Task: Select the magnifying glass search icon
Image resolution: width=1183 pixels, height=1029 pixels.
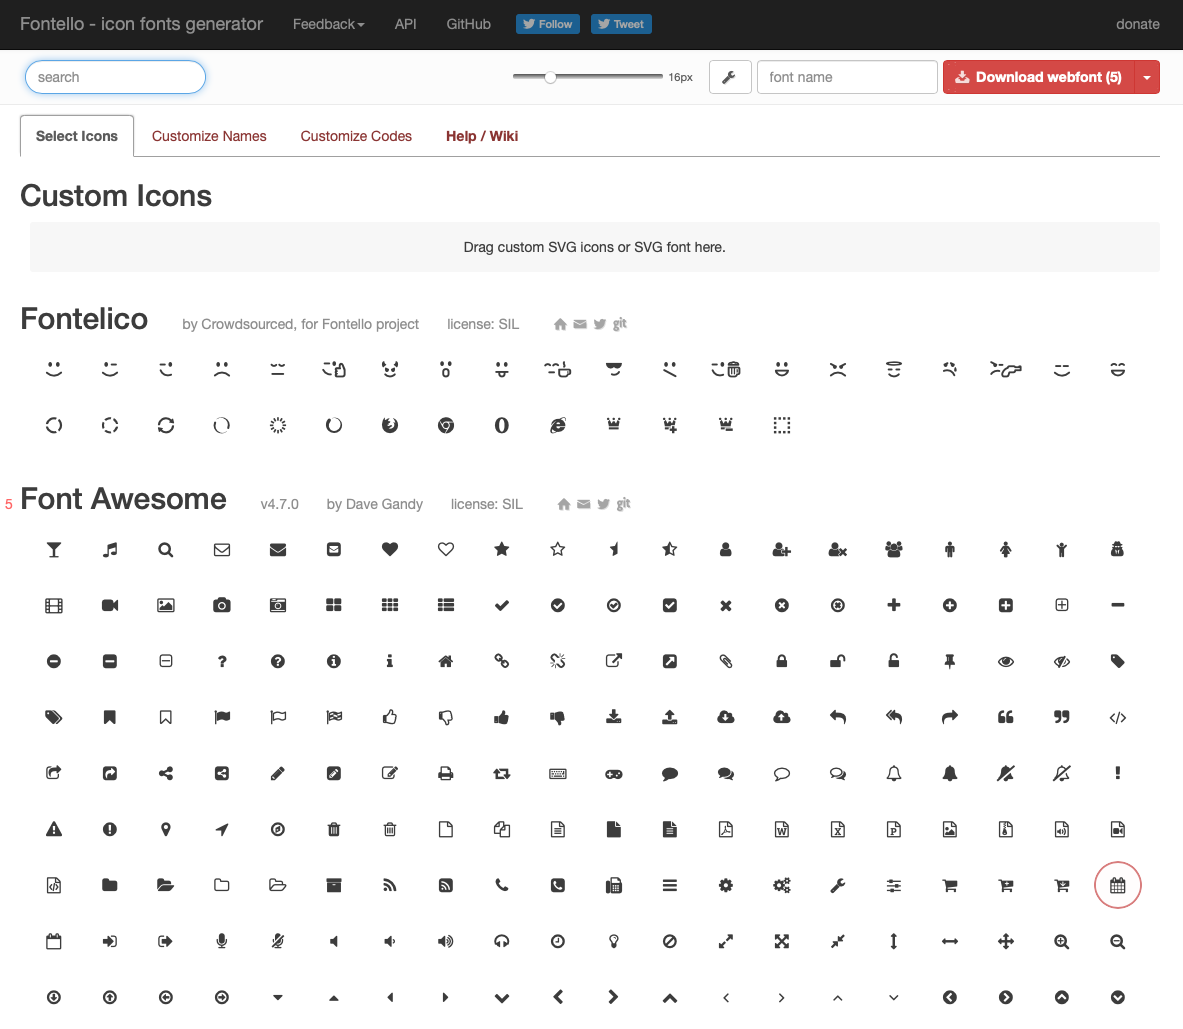Action: click(x=165, y=549)
